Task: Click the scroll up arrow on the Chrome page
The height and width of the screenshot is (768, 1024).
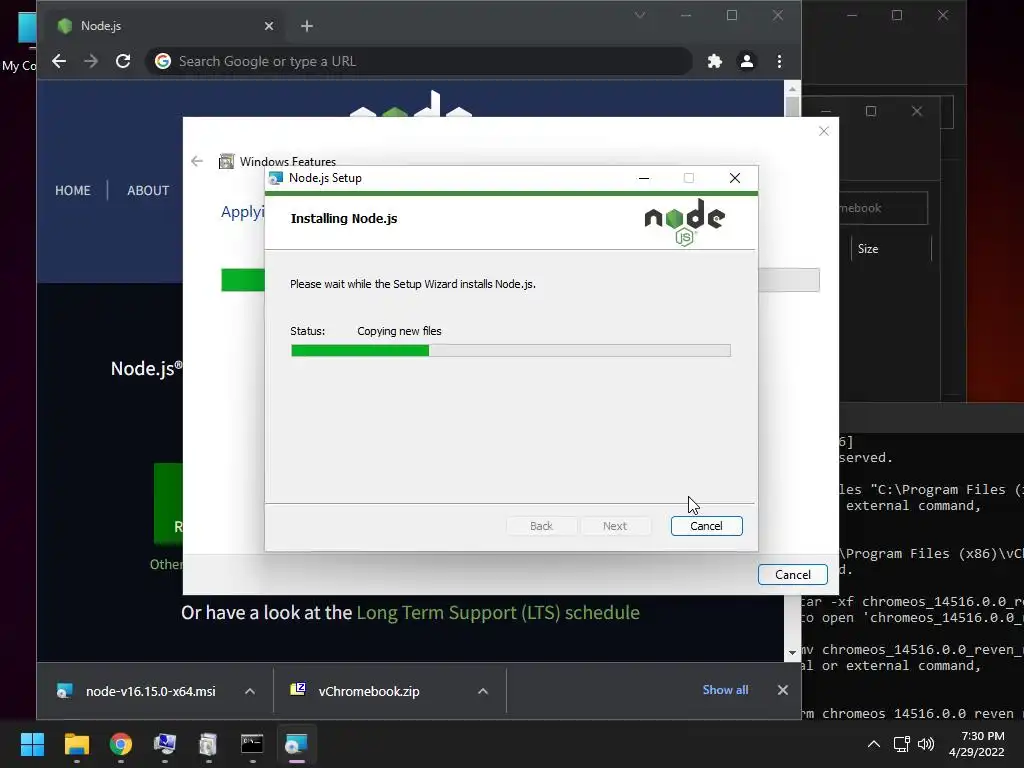Action: click(792, 89)
